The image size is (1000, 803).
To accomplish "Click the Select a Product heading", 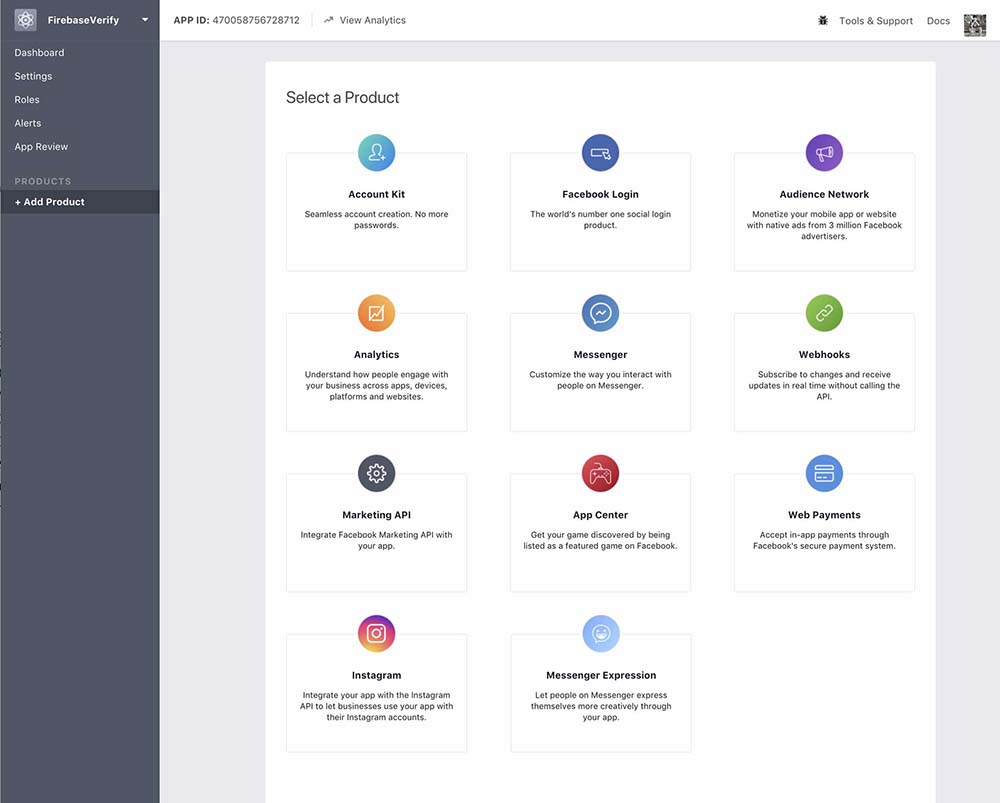I will 342,98.
